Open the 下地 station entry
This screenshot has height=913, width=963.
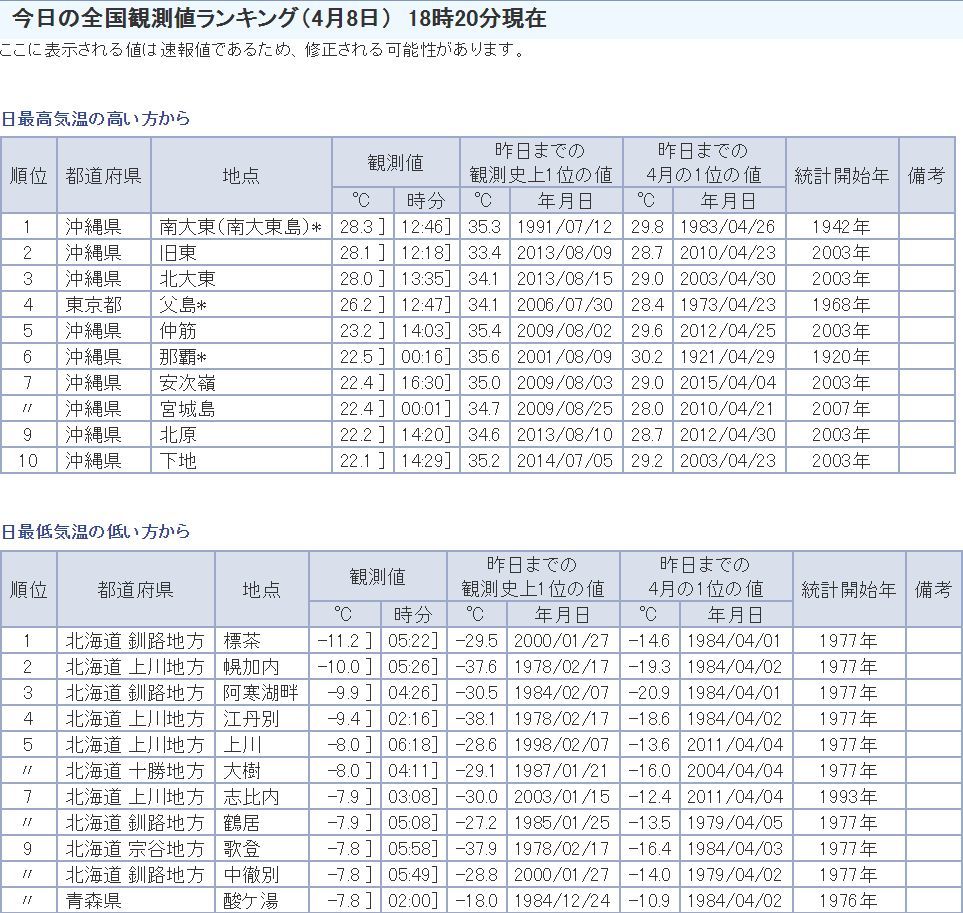pos(178,461)
